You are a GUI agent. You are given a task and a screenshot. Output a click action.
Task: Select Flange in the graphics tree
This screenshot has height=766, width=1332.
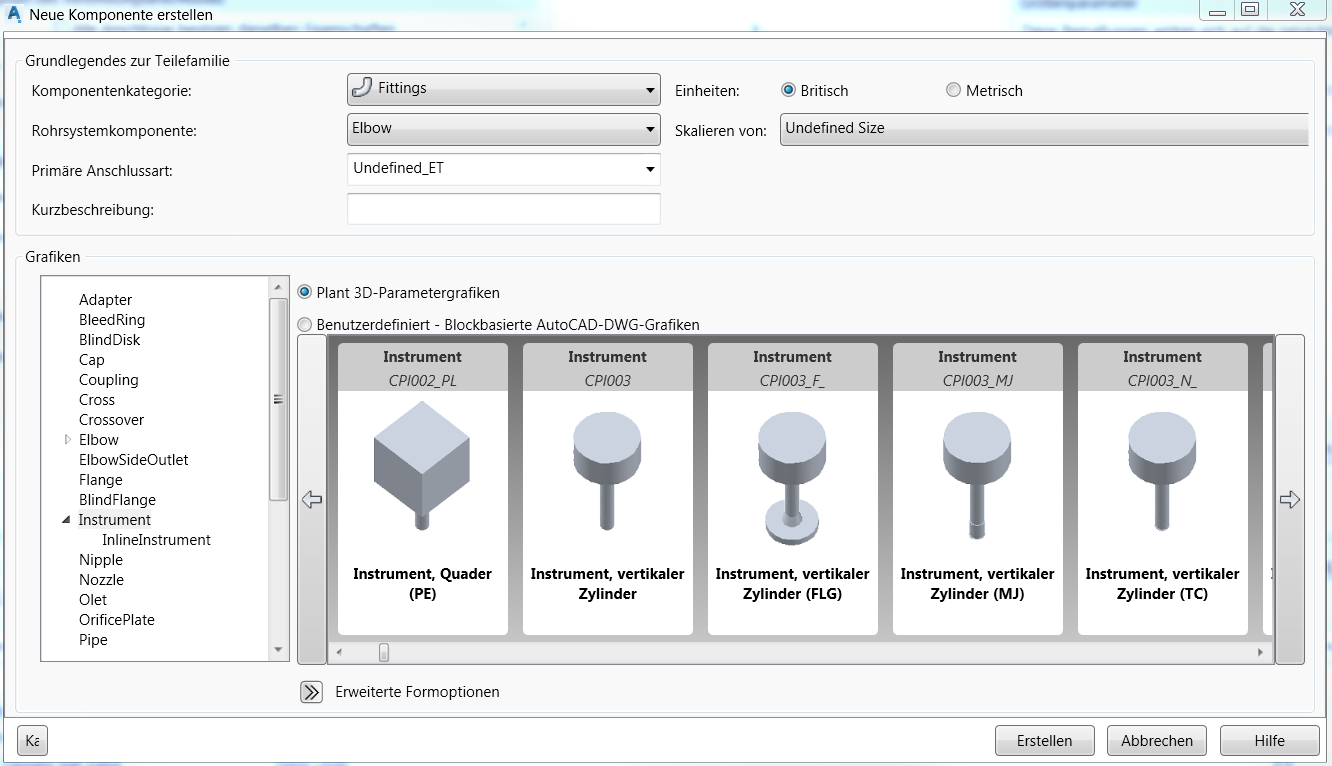pos(101,480)
